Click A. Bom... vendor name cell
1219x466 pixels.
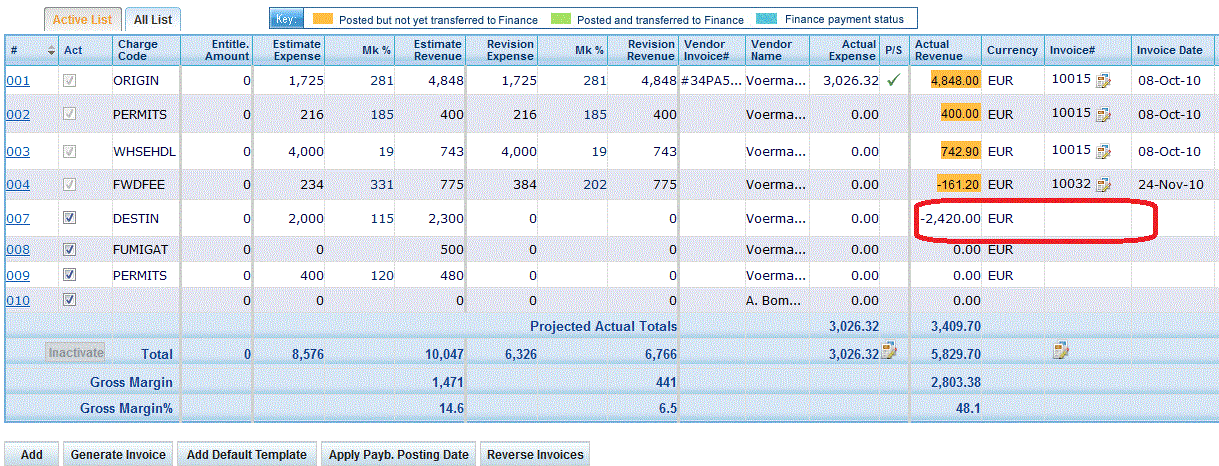(x=776, y=300)
